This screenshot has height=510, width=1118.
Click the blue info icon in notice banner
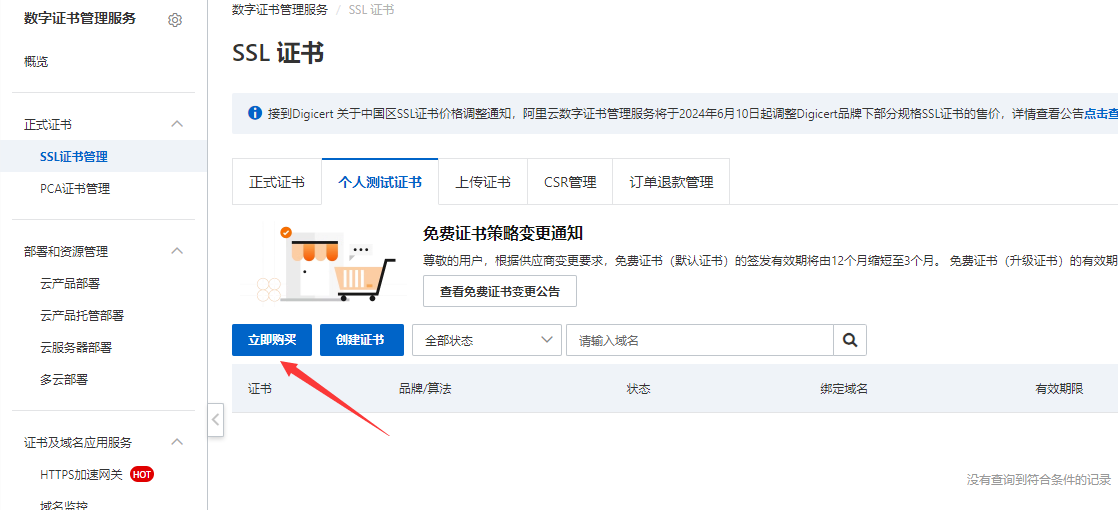255,113
